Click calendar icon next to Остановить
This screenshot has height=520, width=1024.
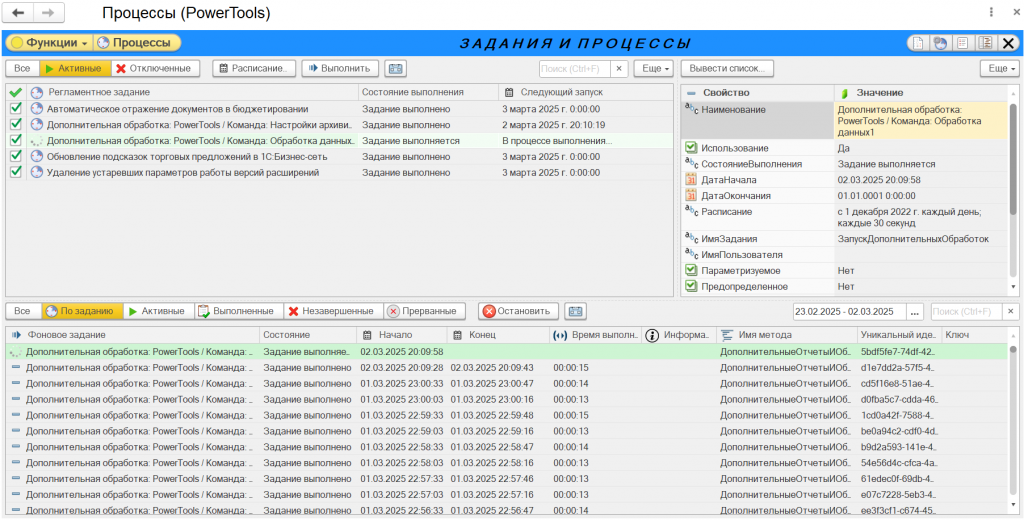point(575,311)
